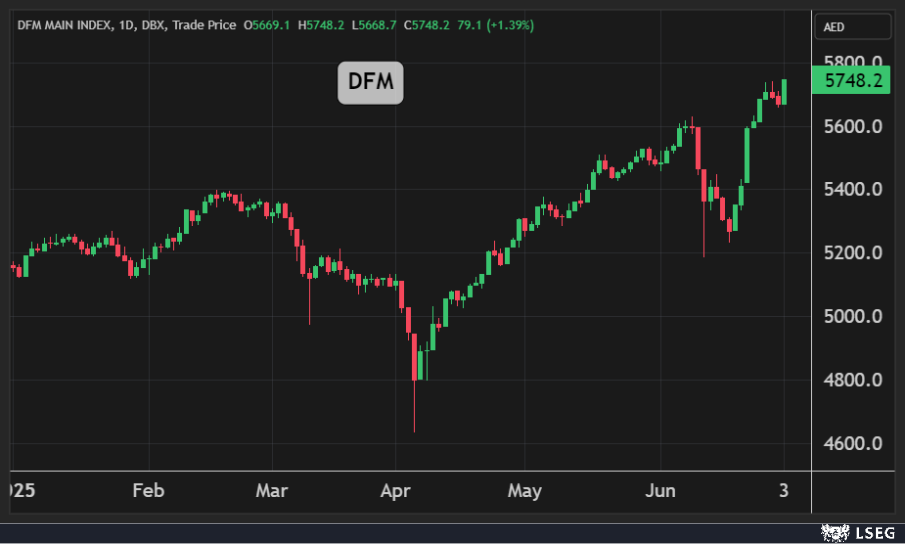The image size is (905, 544).
Task: Click the LSEG logo icon
Action: point(830,531)
